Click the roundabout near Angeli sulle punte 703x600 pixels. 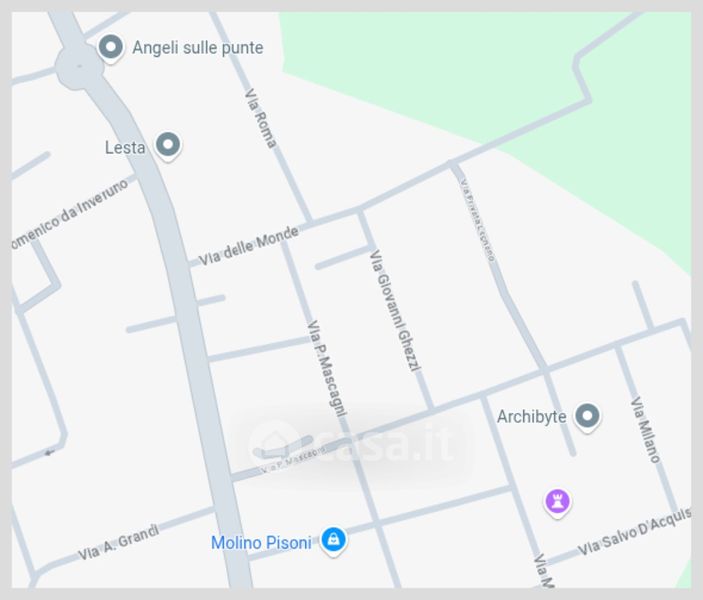coord(79,66)
